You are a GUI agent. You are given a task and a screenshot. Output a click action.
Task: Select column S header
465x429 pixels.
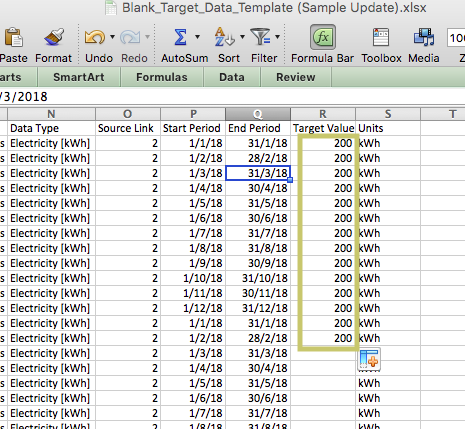click(x=388, y=114)
